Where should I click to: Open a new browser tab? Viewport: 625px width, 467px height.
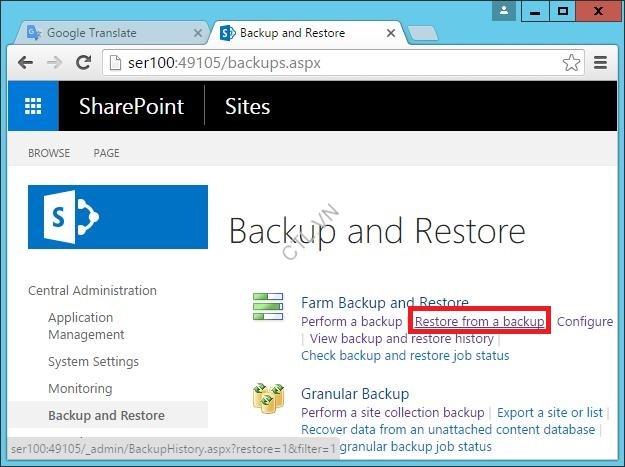[x=423, y=33]
